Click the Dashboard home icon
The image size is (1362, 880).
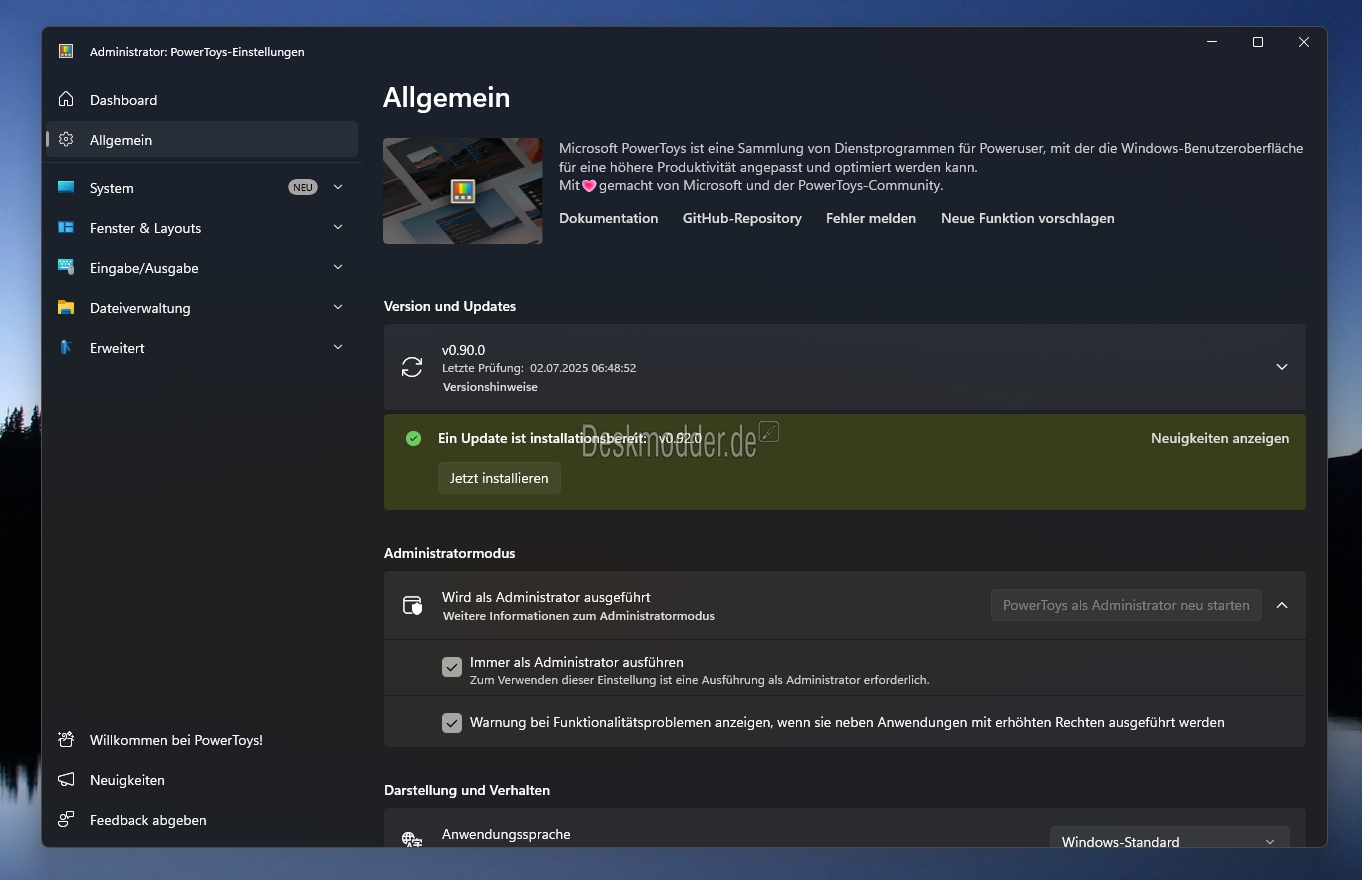66,99
